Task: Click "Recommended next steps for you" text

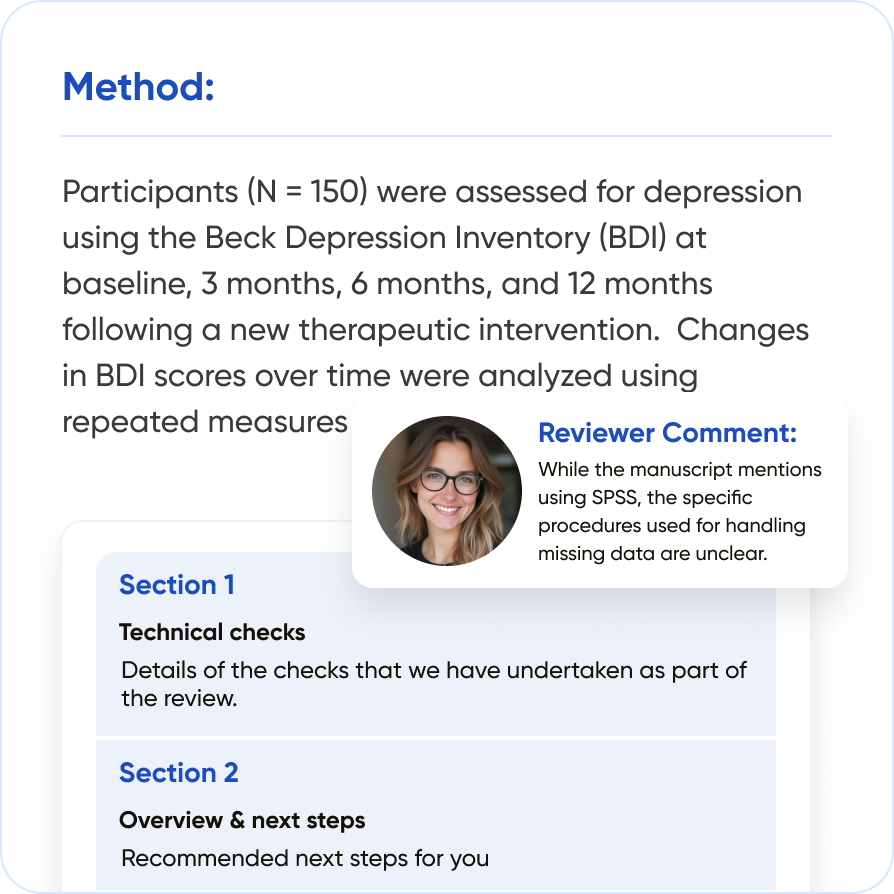Action: pos(305,858)
